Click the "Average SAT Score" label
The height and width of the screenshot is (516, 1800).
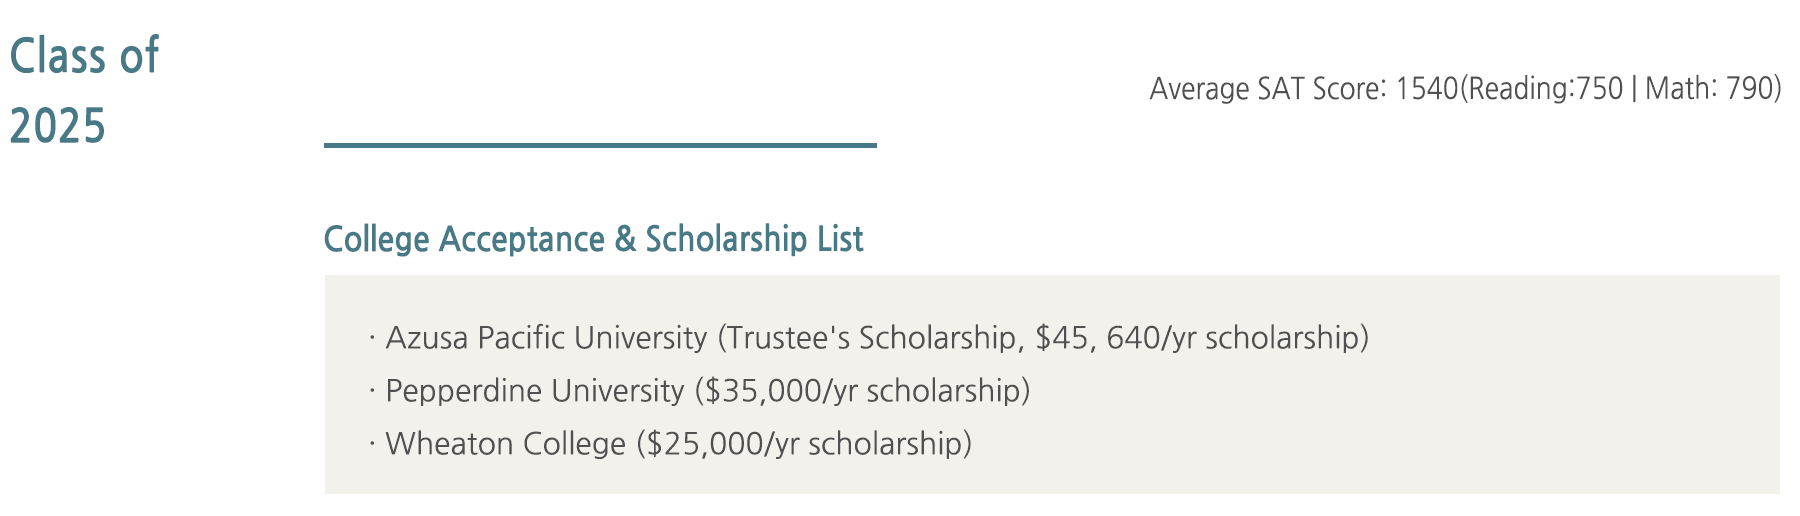click(x=1267, y=89)
